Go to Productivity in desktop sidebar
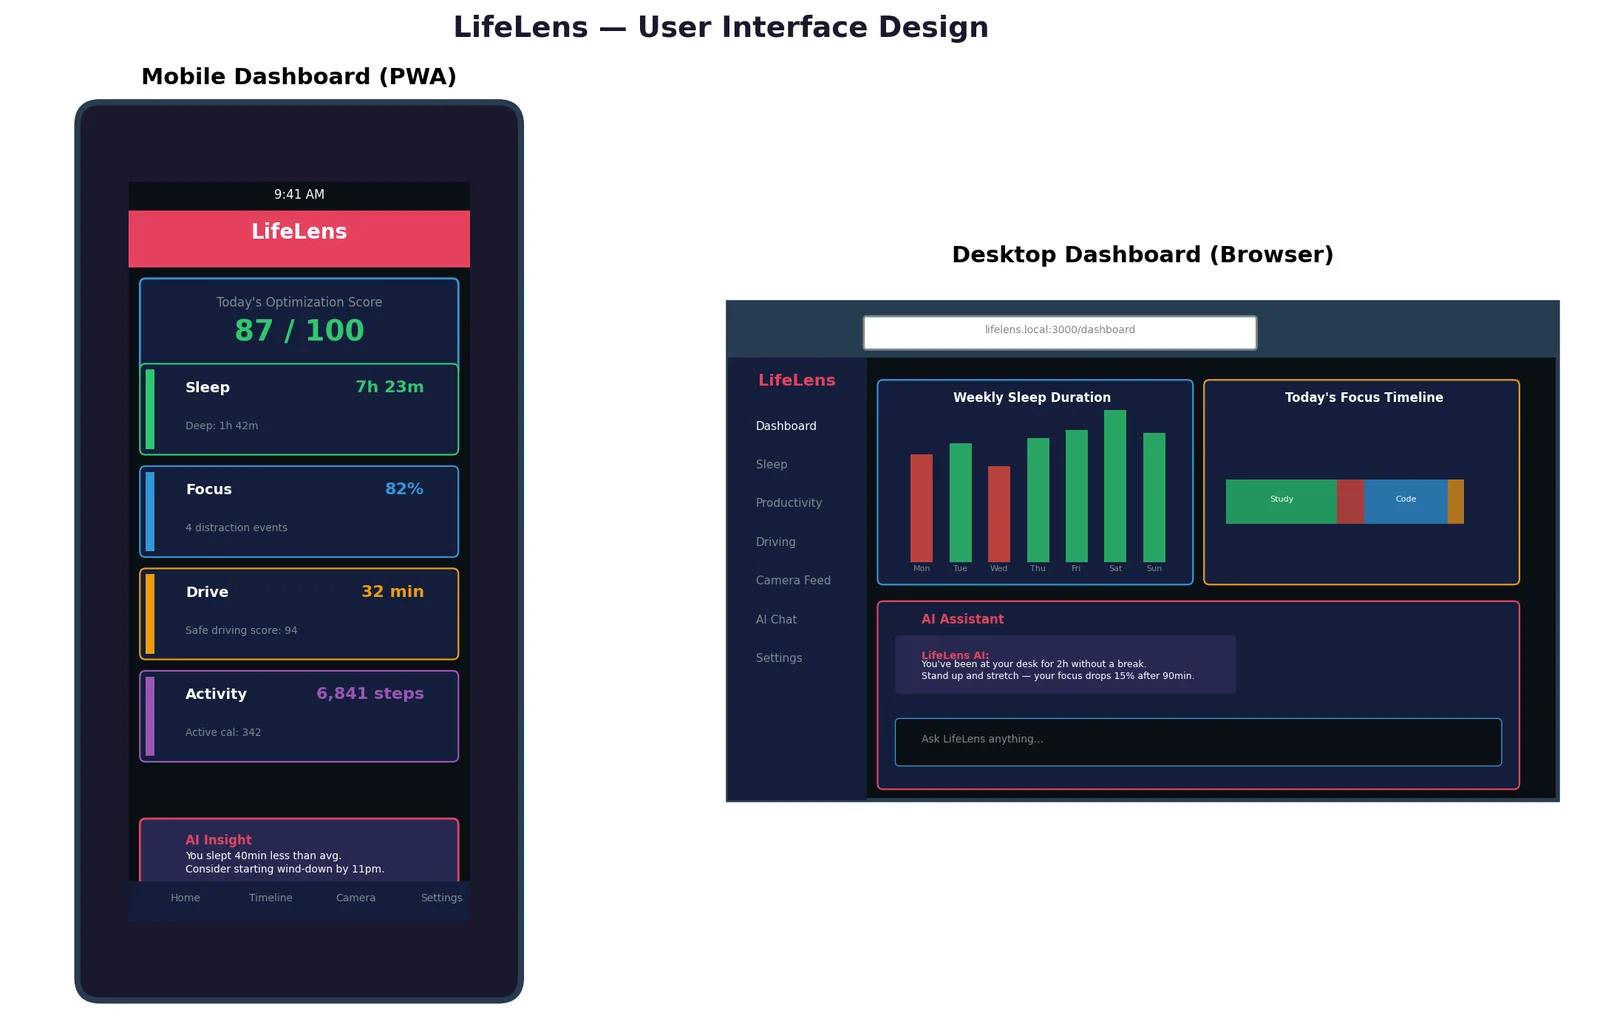Image resolution: width=1600 pixels, height=1021 pixels. [789, 503]
